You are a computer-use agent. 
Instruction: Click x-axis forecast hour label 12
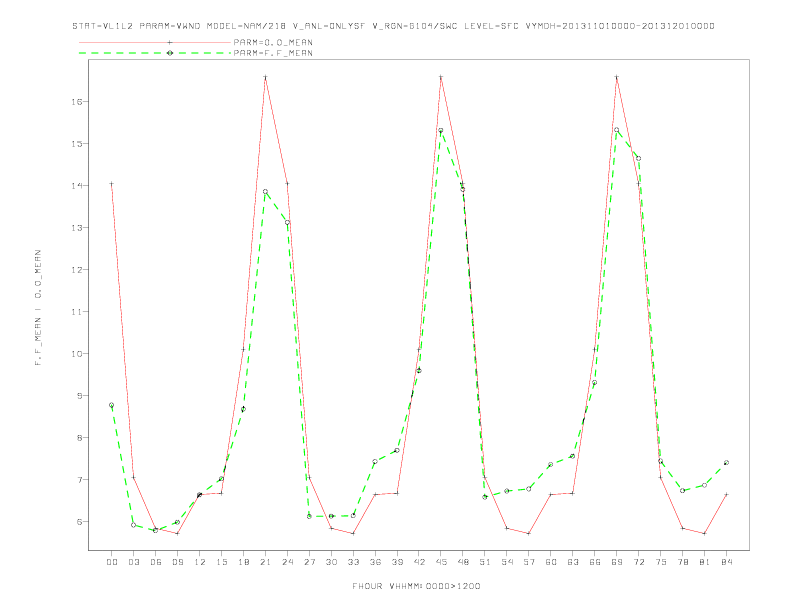(200, 562)
